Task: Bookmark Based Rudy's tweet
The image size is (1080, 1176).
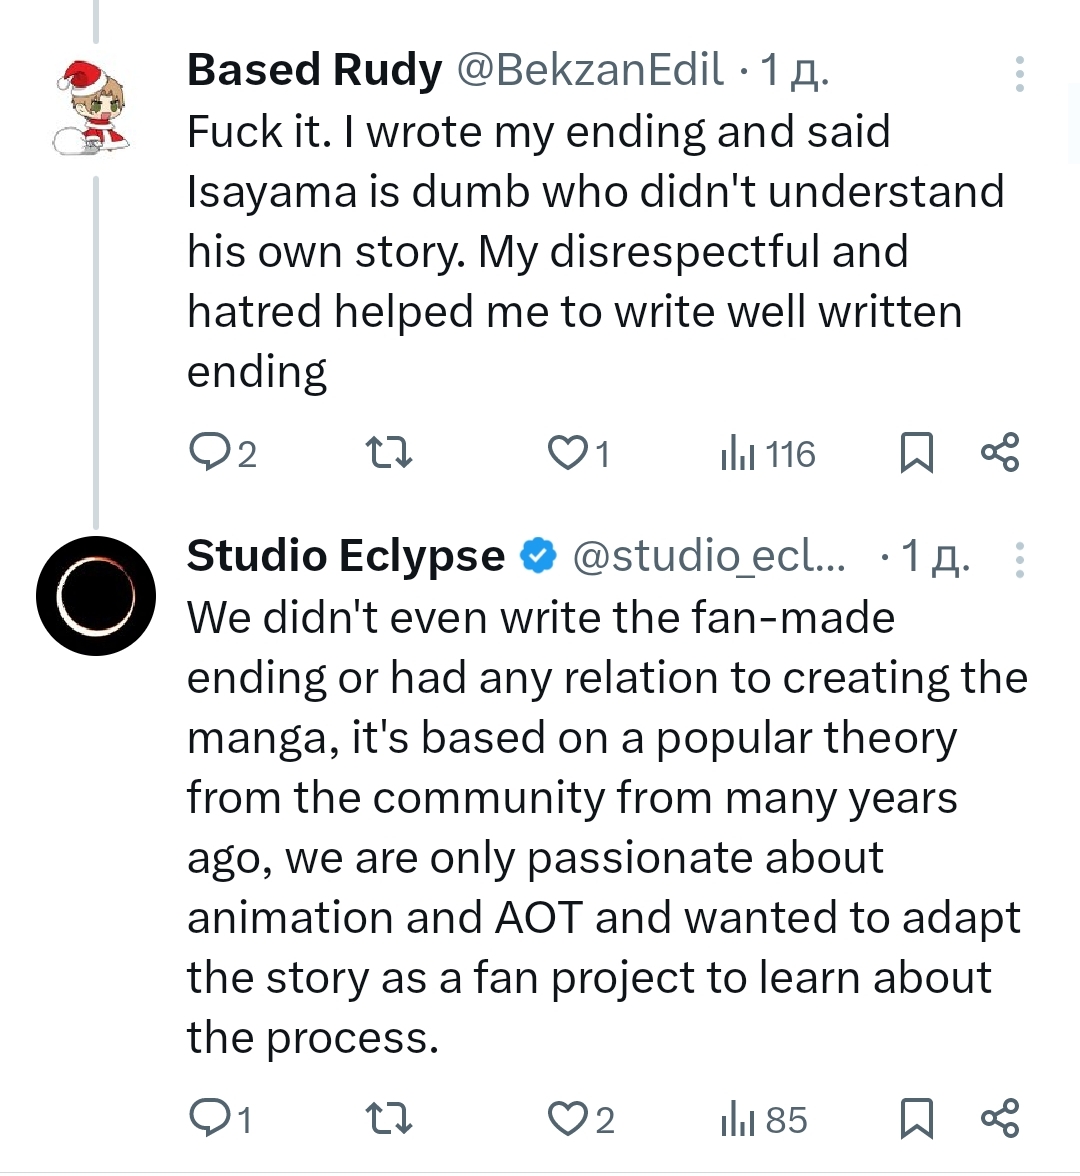Action: click(x=916, y=453)
